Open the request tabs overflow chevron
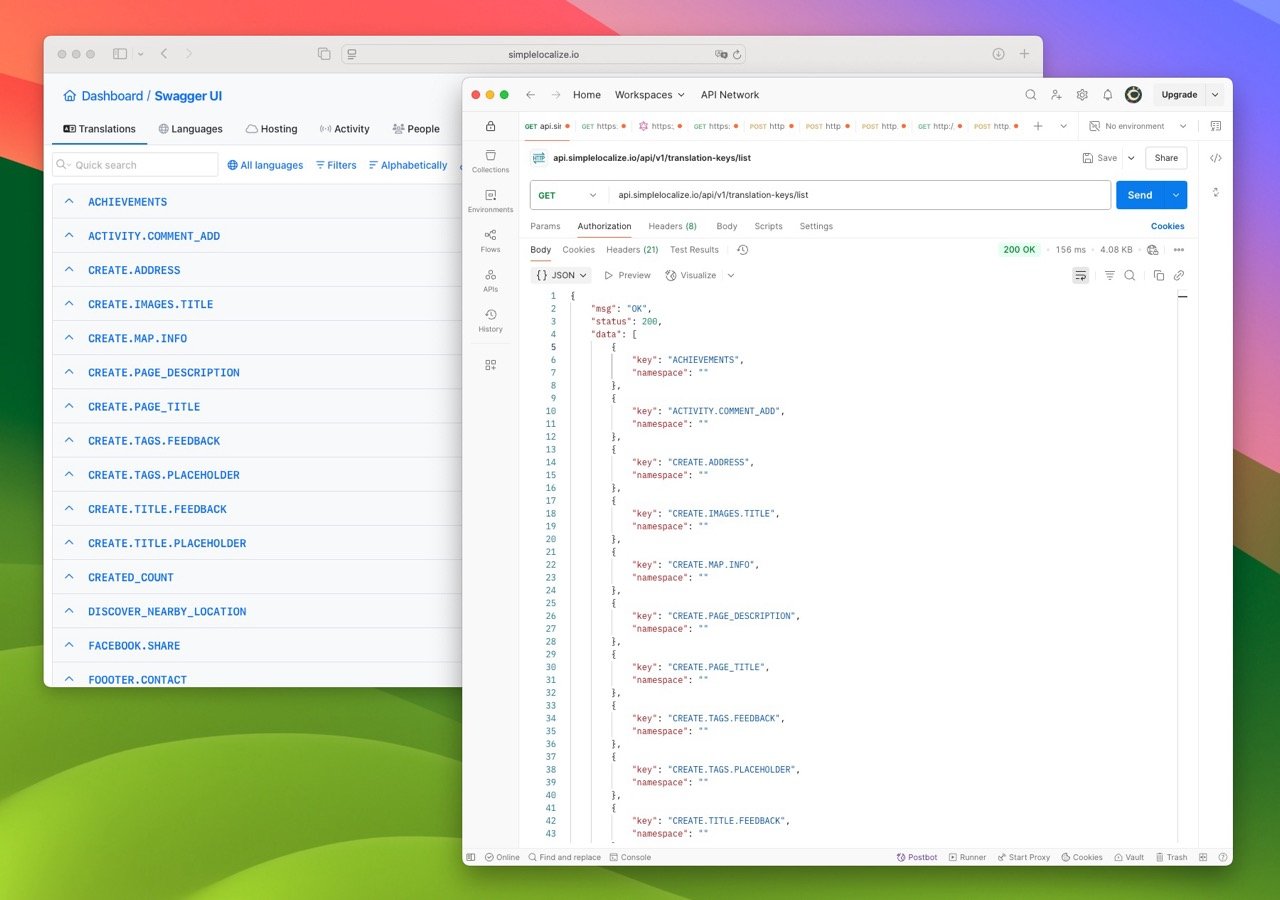The image size is (1280, 900). (x=1063, y=126)
